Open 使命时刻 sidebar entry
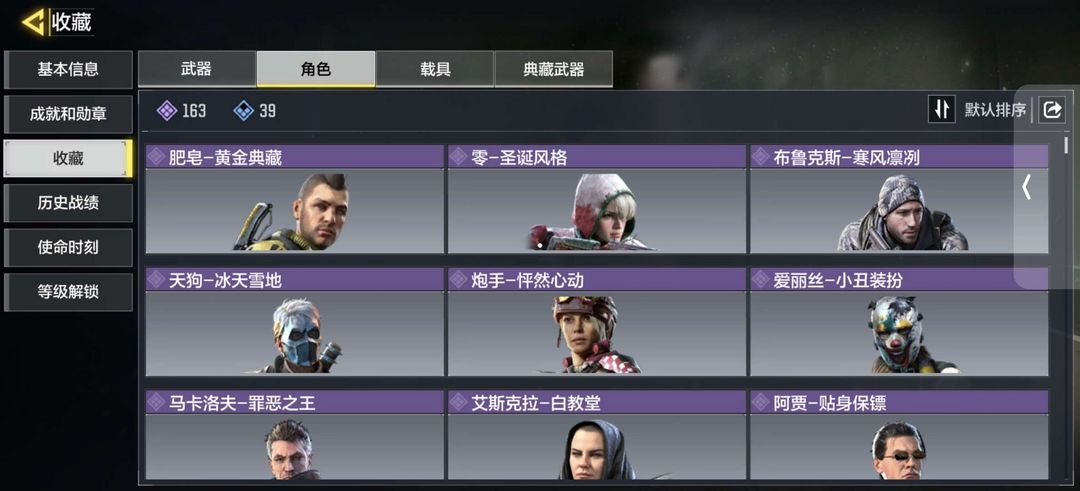This screenshot has width=1080, height=491. tap(68, 247)
